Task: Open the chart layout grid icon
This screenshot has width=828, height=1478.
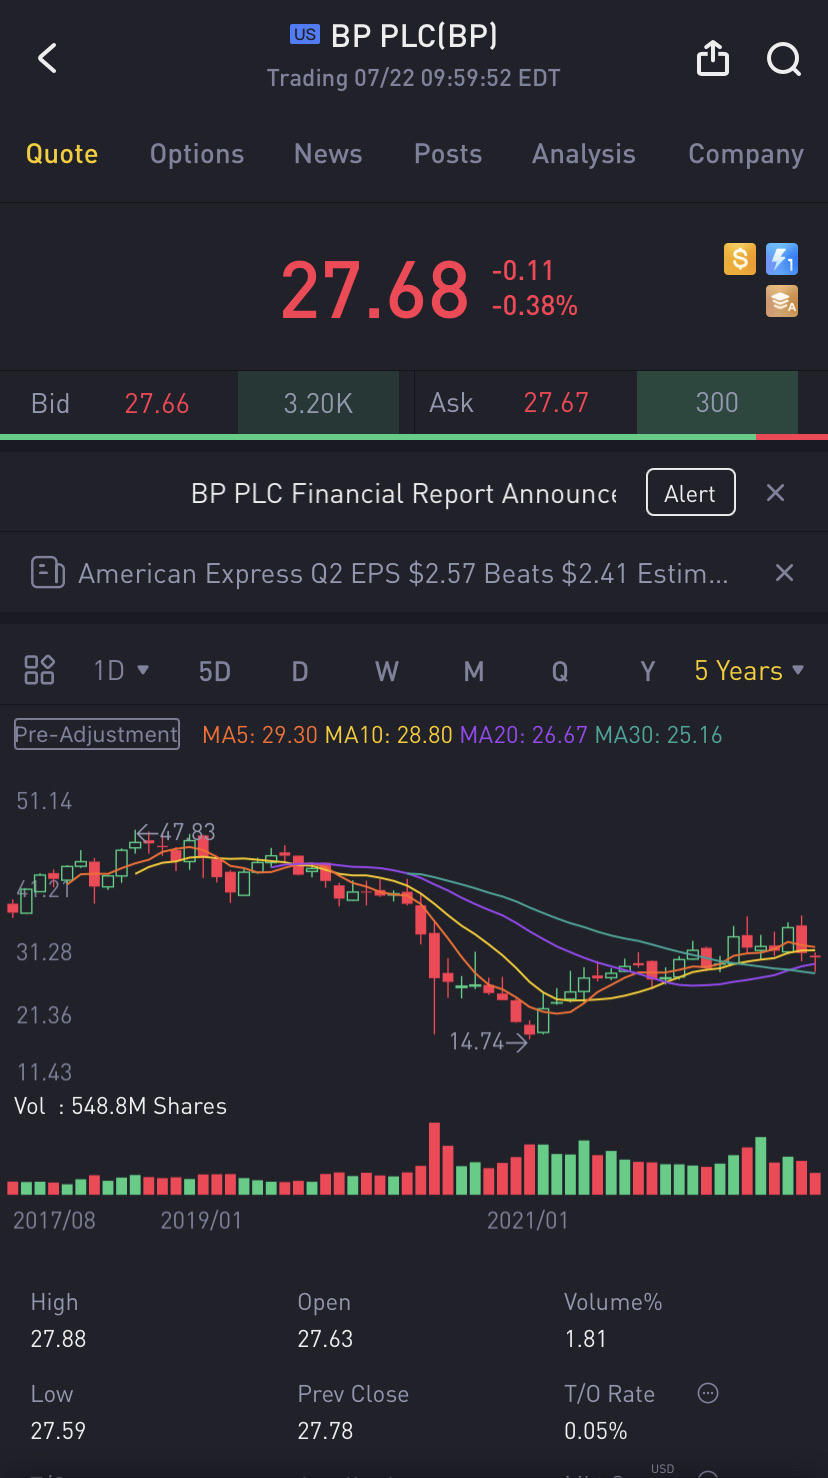Action: click(39, 670)
